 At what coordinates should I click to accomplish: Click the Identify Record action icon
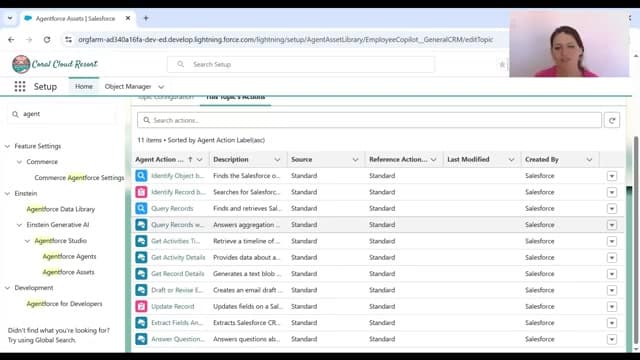(141, 192)
